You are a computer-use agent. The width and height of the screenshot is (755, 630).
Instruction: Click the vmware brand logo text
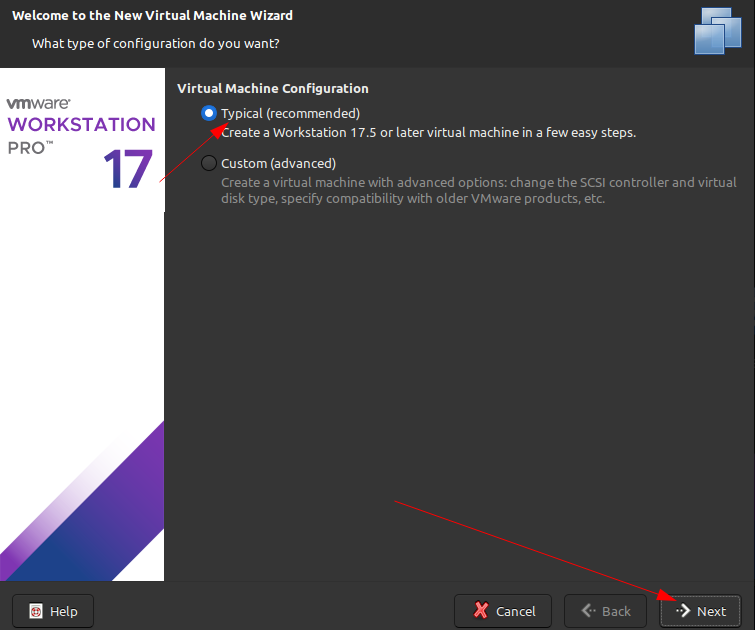[x=37, y=103]
